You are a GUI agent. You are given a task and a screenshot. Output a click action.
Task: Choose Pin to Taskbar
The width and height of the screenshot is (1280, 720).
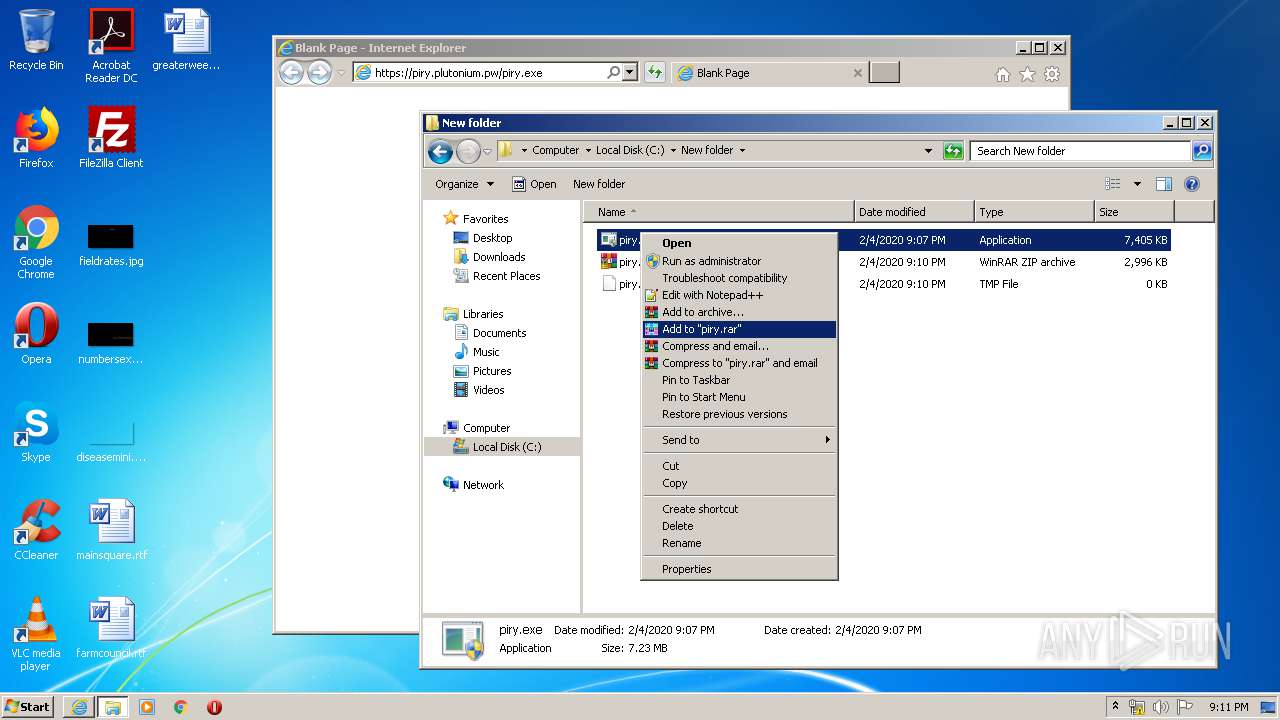739,380
